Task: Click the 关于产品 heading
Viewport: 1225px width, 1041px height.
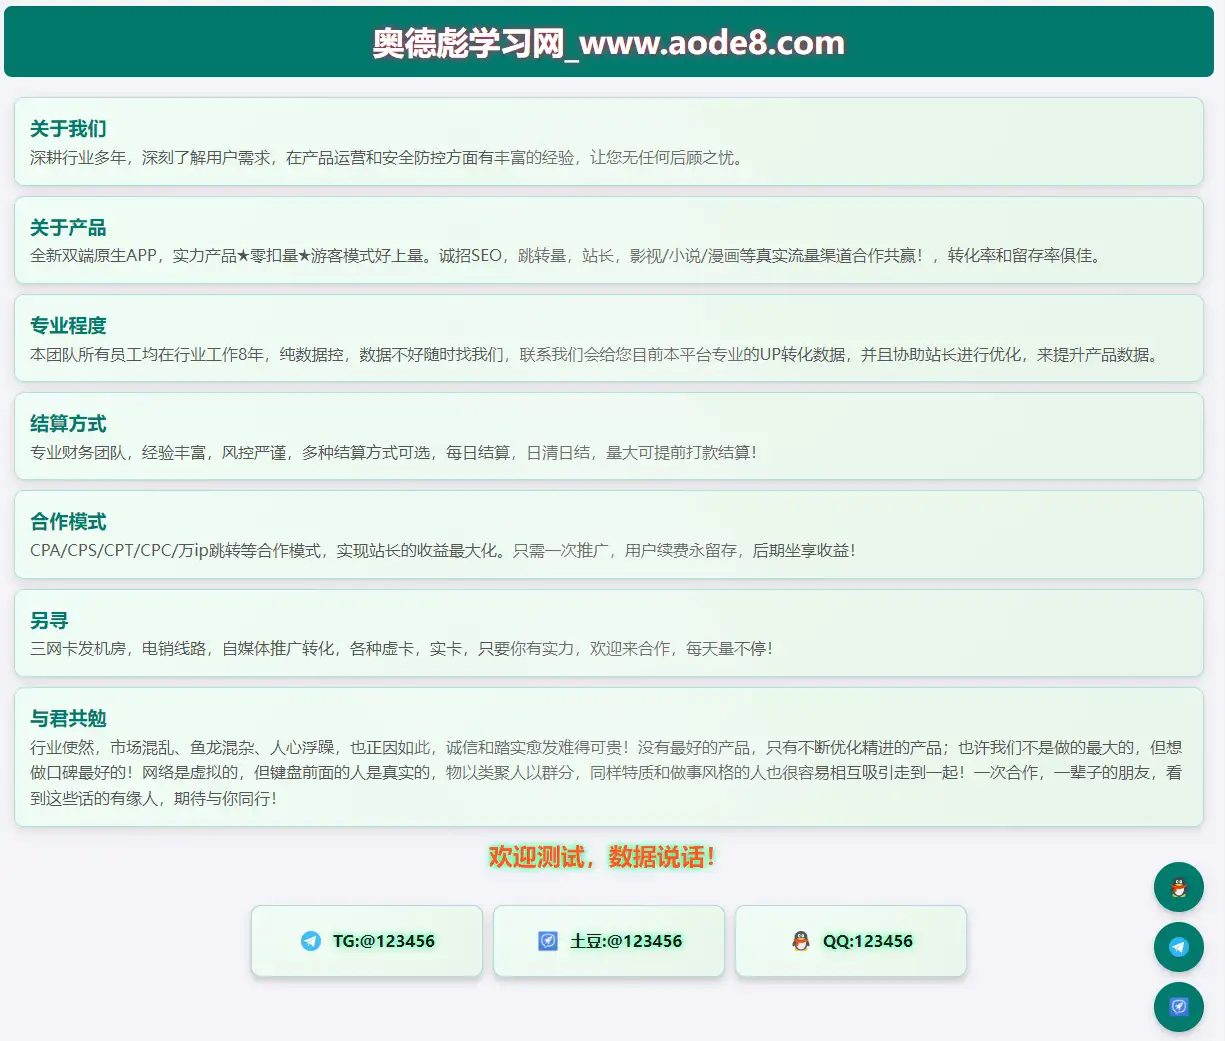Action: pyautogui.click(x=68, y=228)
